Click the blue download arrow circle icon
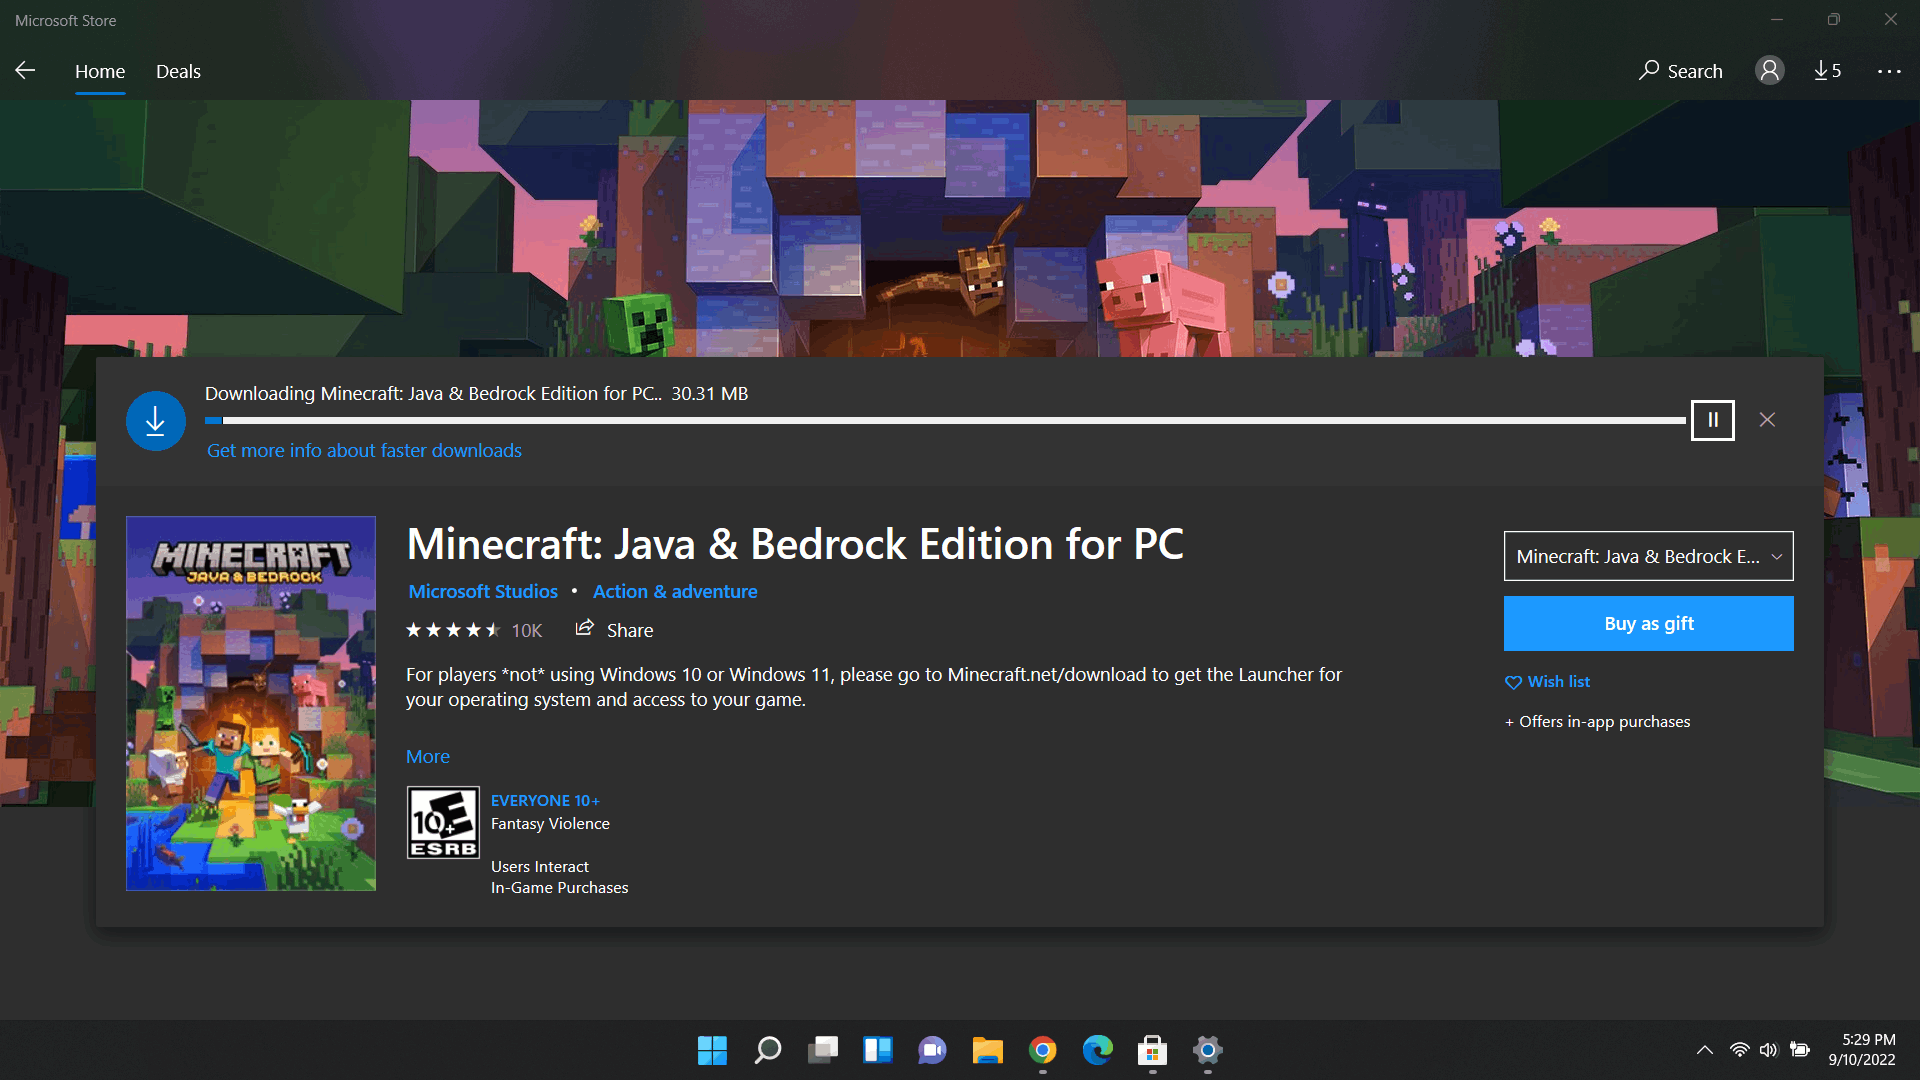Viewport: 1920px width, 1080px height. point(155,421)
